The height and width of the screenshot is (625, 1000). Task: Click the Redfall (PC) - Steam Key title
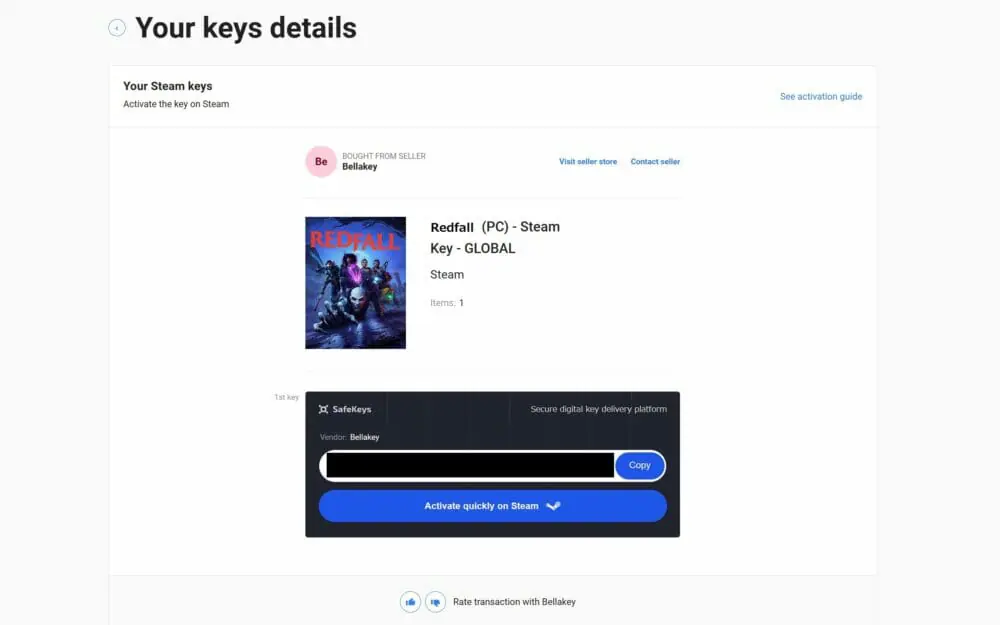coord(495,237)
